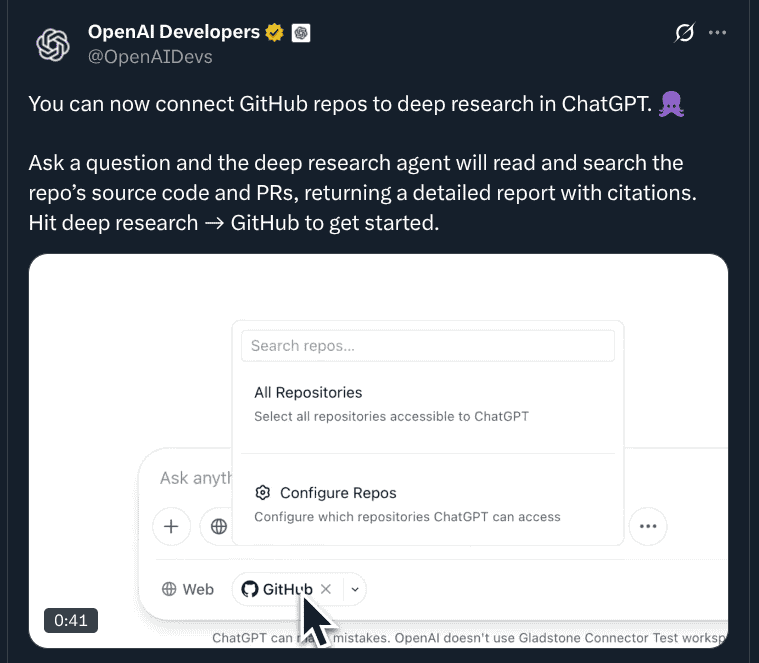Click the 0:41 video duration badge

(71, 620)
